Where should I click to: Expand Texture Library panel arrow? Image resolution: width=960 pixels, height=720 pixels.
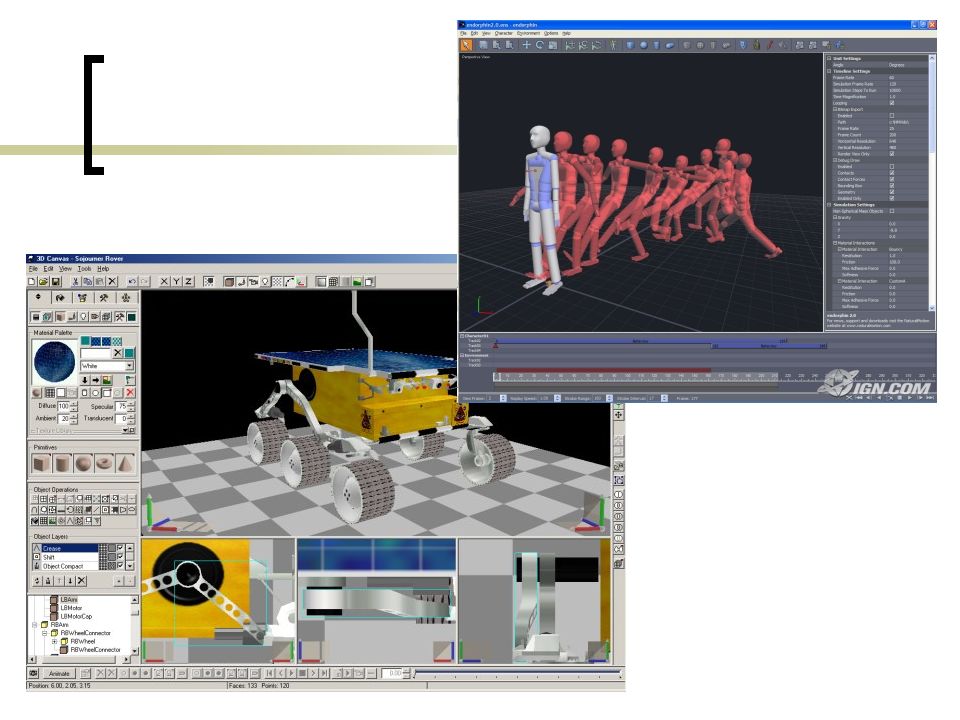tap(125, 430)
